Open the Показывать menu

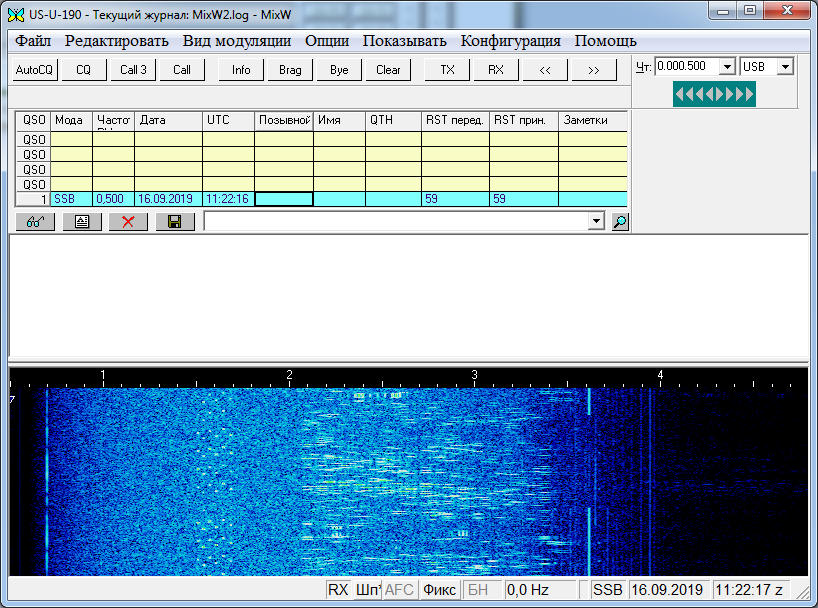pos(405,41)
